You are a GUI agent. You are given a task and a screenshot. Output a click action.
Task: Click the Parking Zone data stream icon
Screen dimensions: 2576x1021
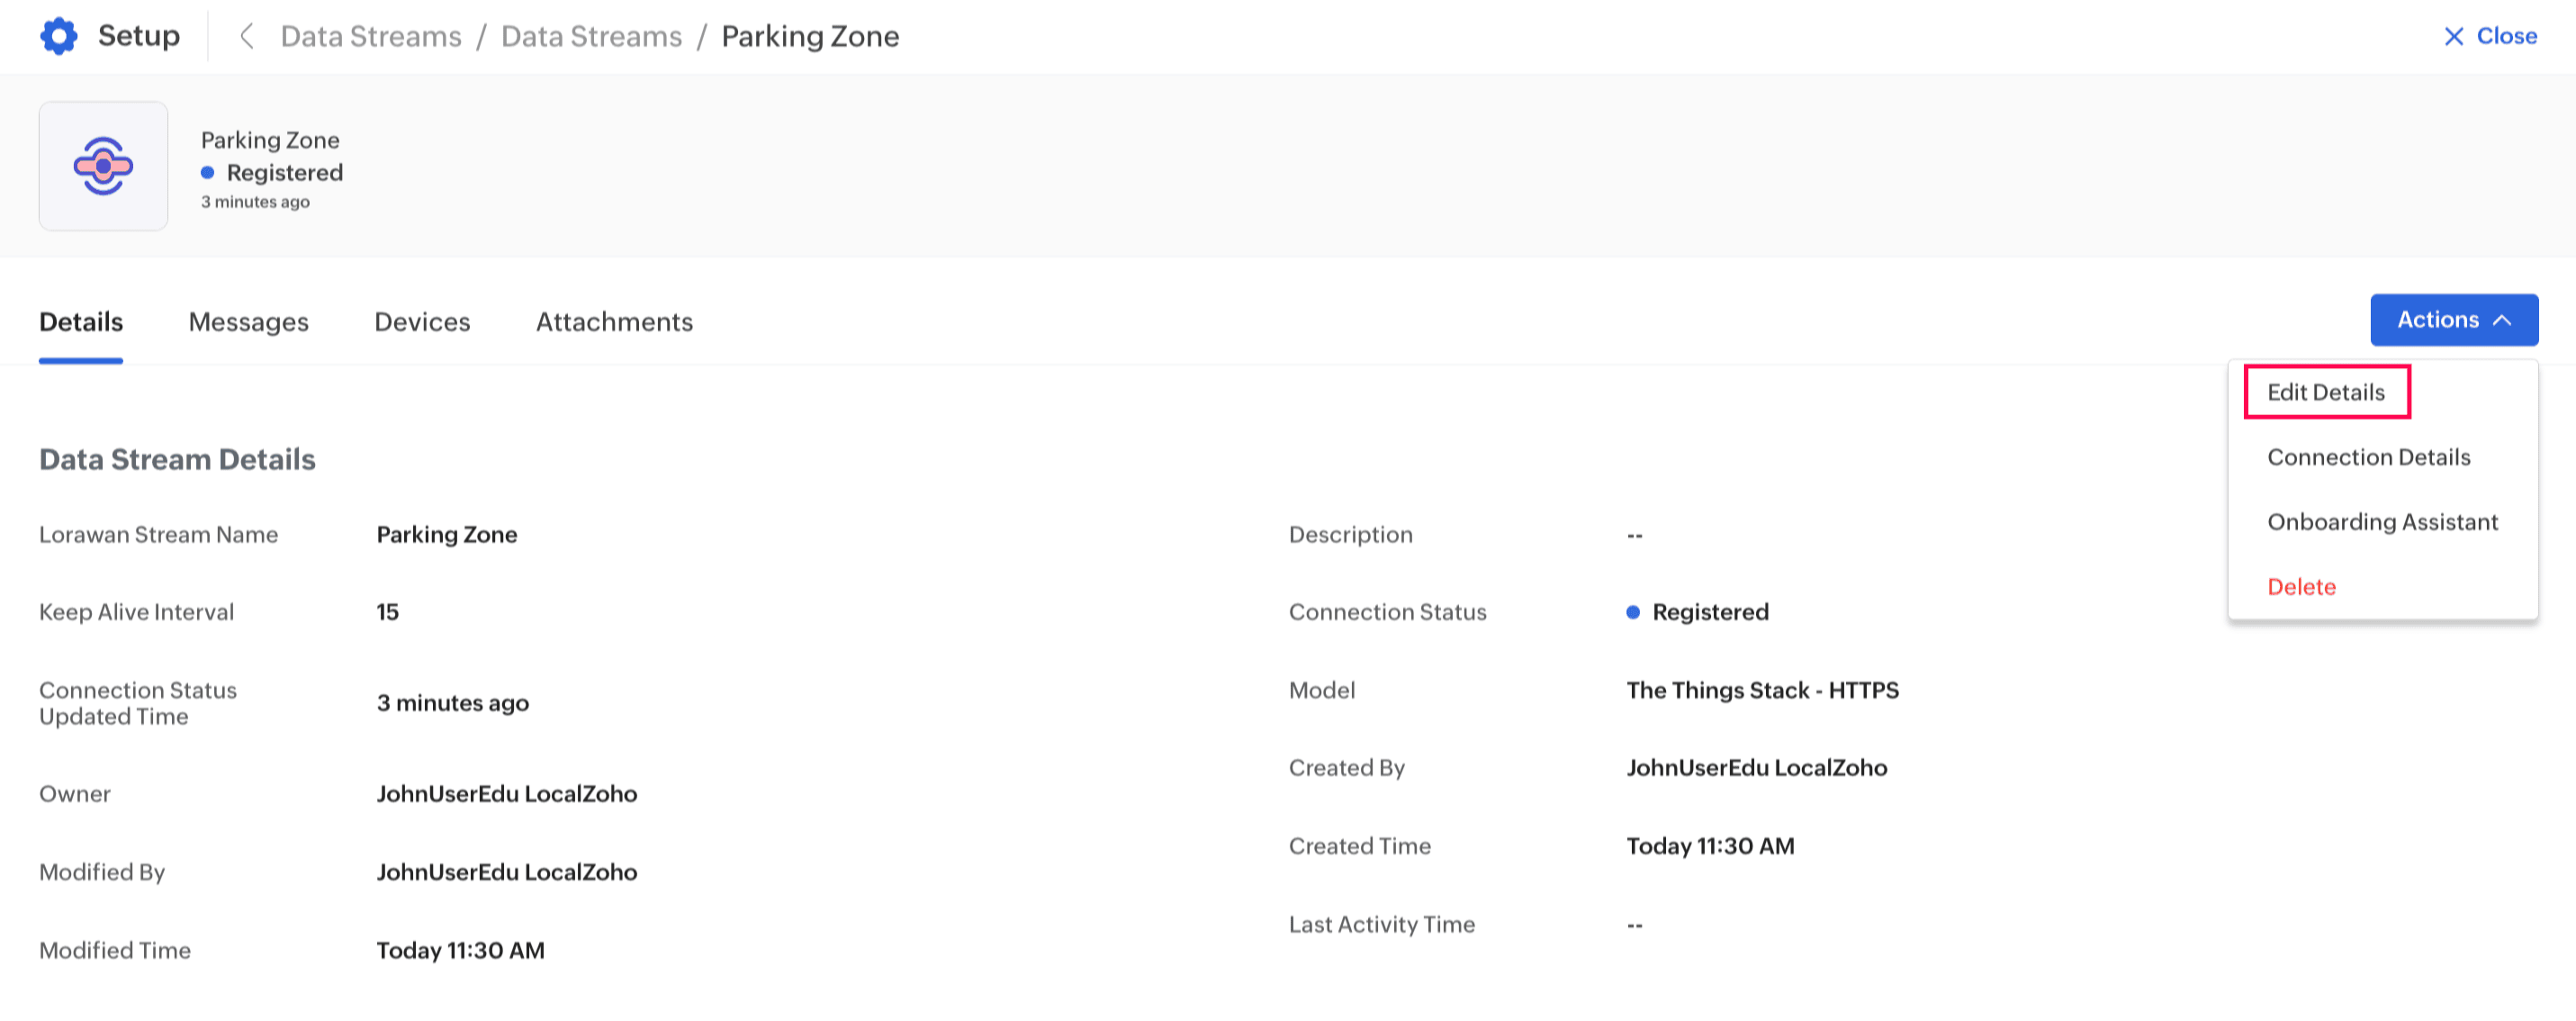[x=103, y=166]
